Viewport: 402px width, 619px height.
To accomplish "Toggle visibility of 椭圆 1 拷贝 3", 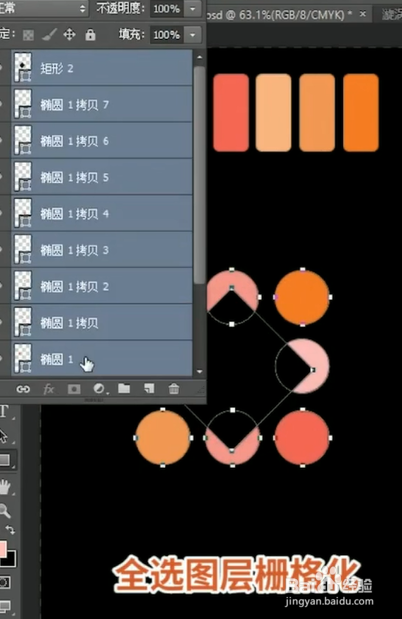I will (x=3, y=250).
